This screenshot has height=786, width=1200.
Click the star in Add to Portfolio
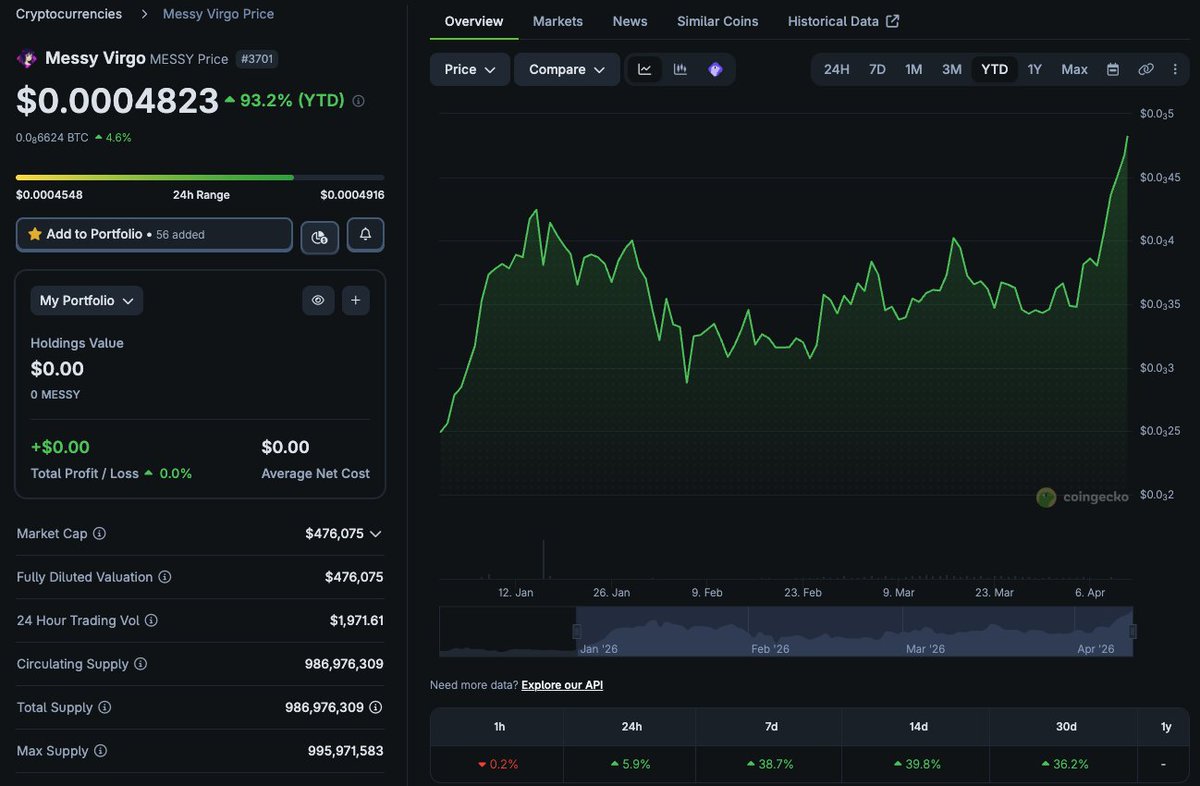coord(35,234)
